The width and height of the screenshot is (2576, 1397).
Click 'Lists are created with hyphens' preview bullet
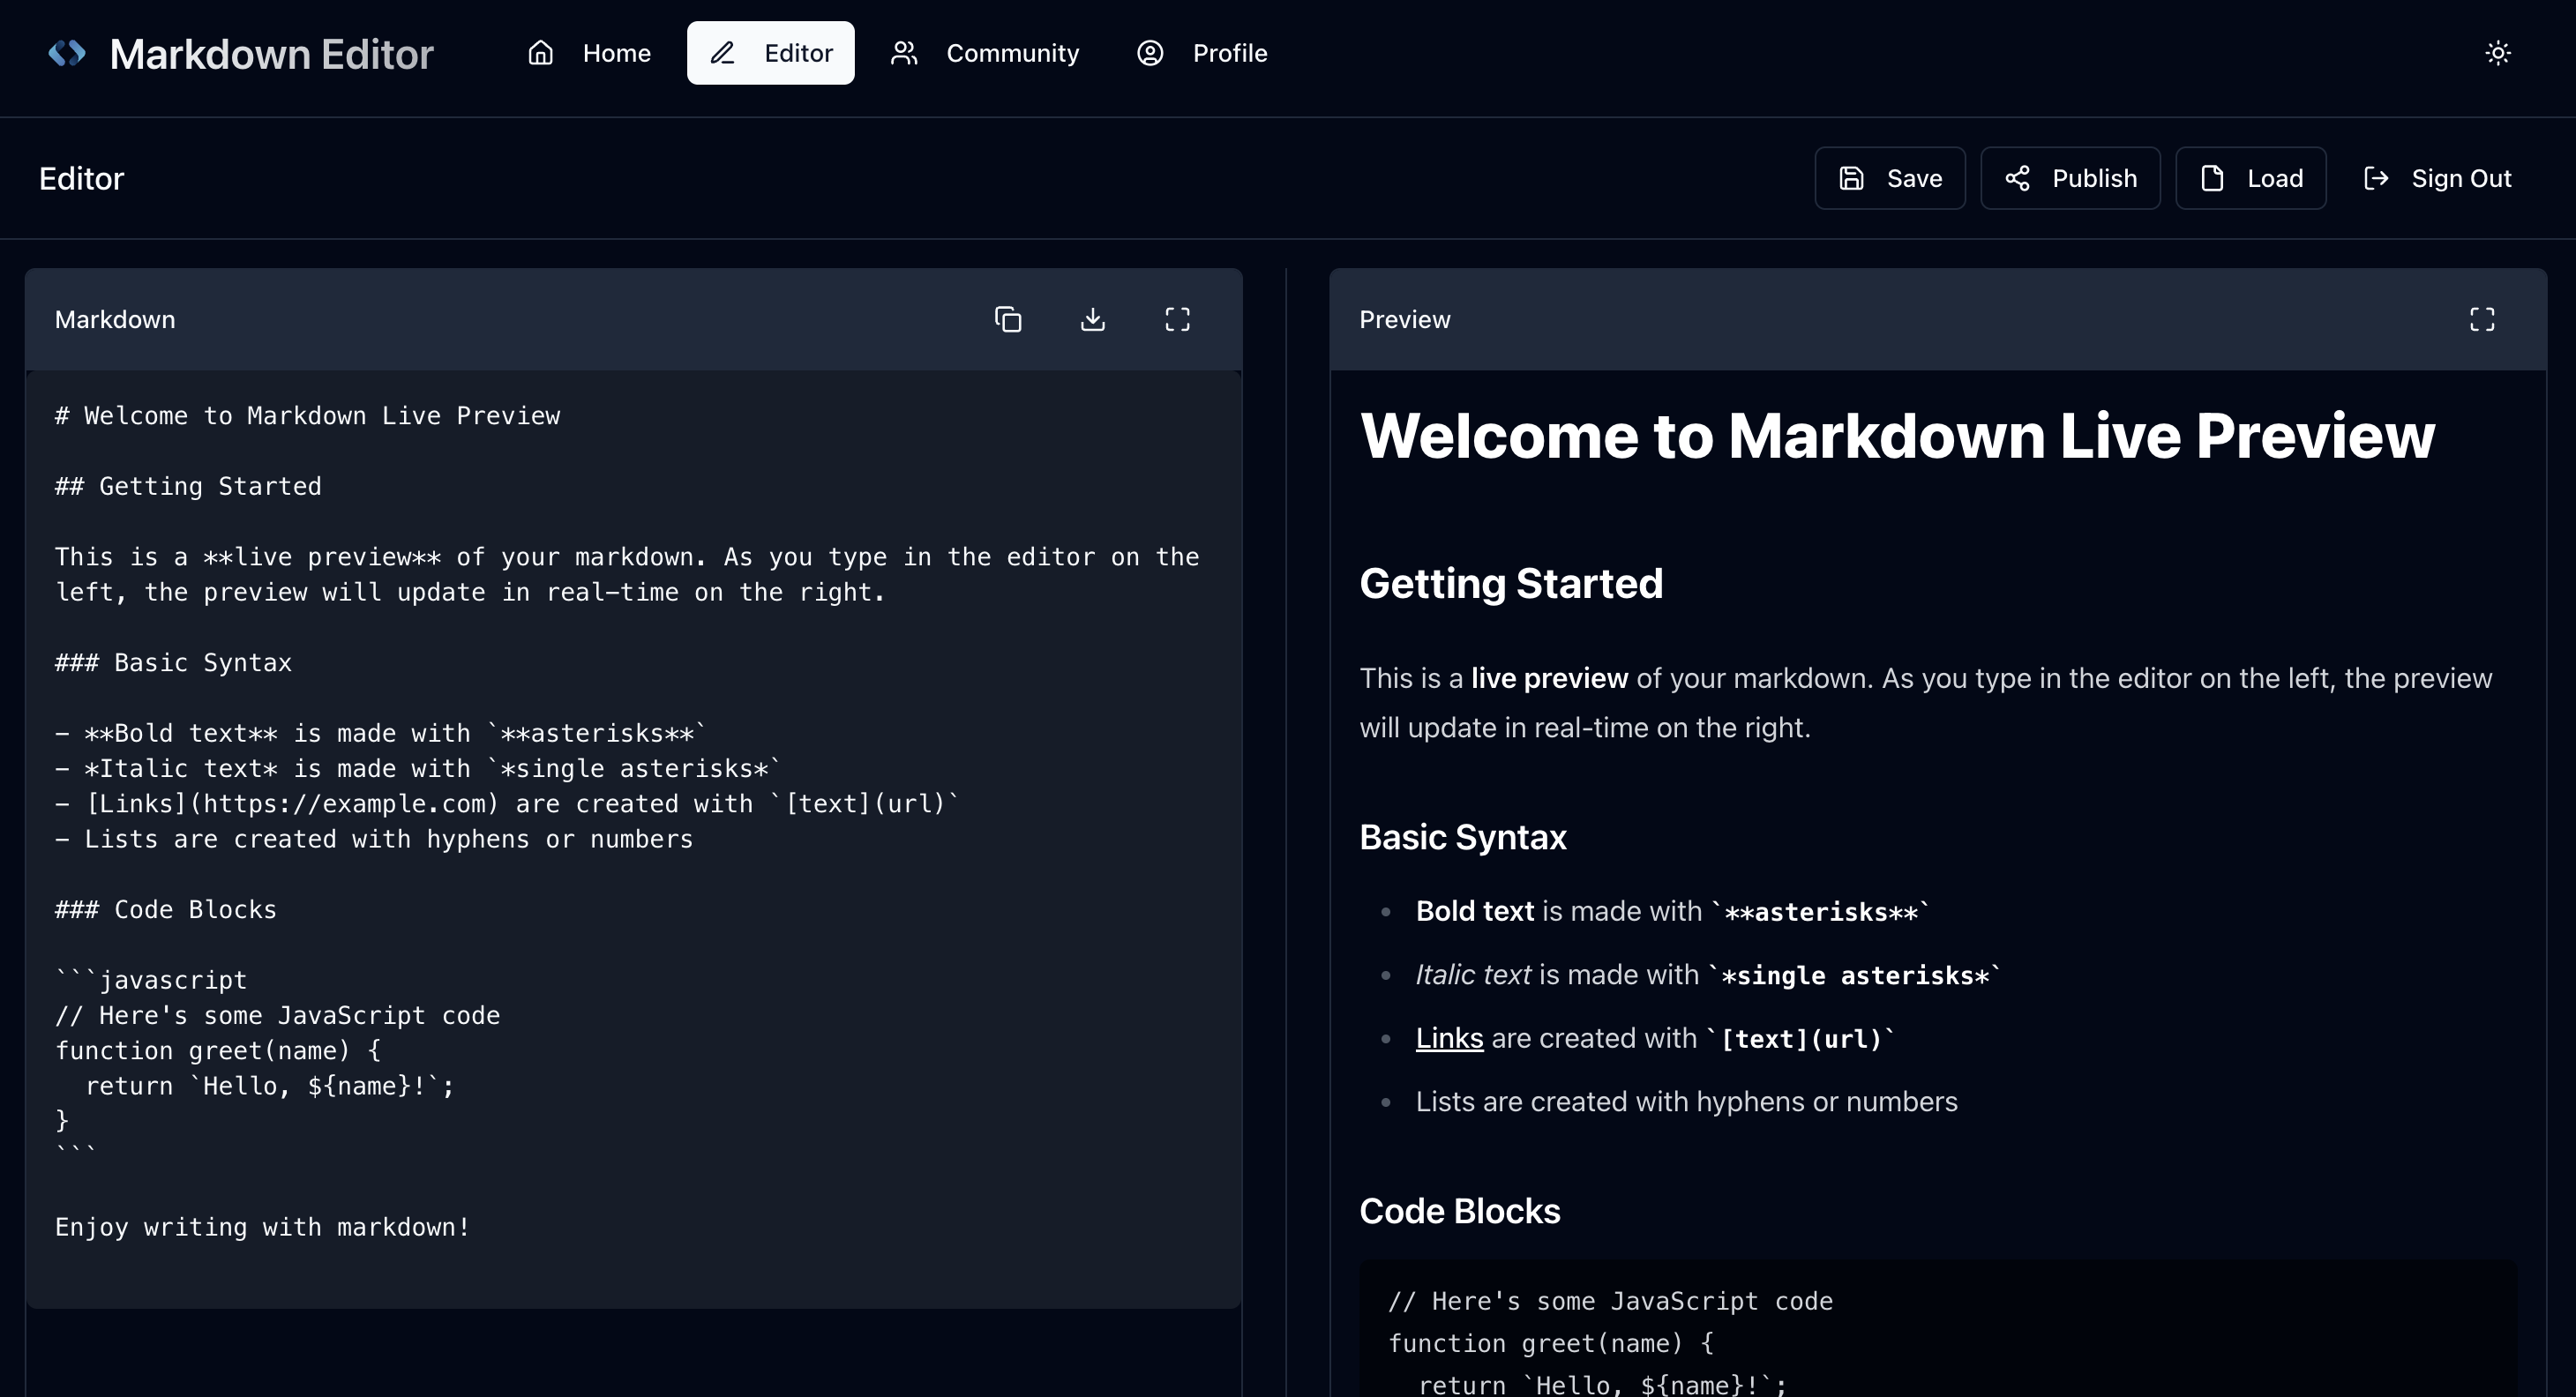click(1686, 1101)
